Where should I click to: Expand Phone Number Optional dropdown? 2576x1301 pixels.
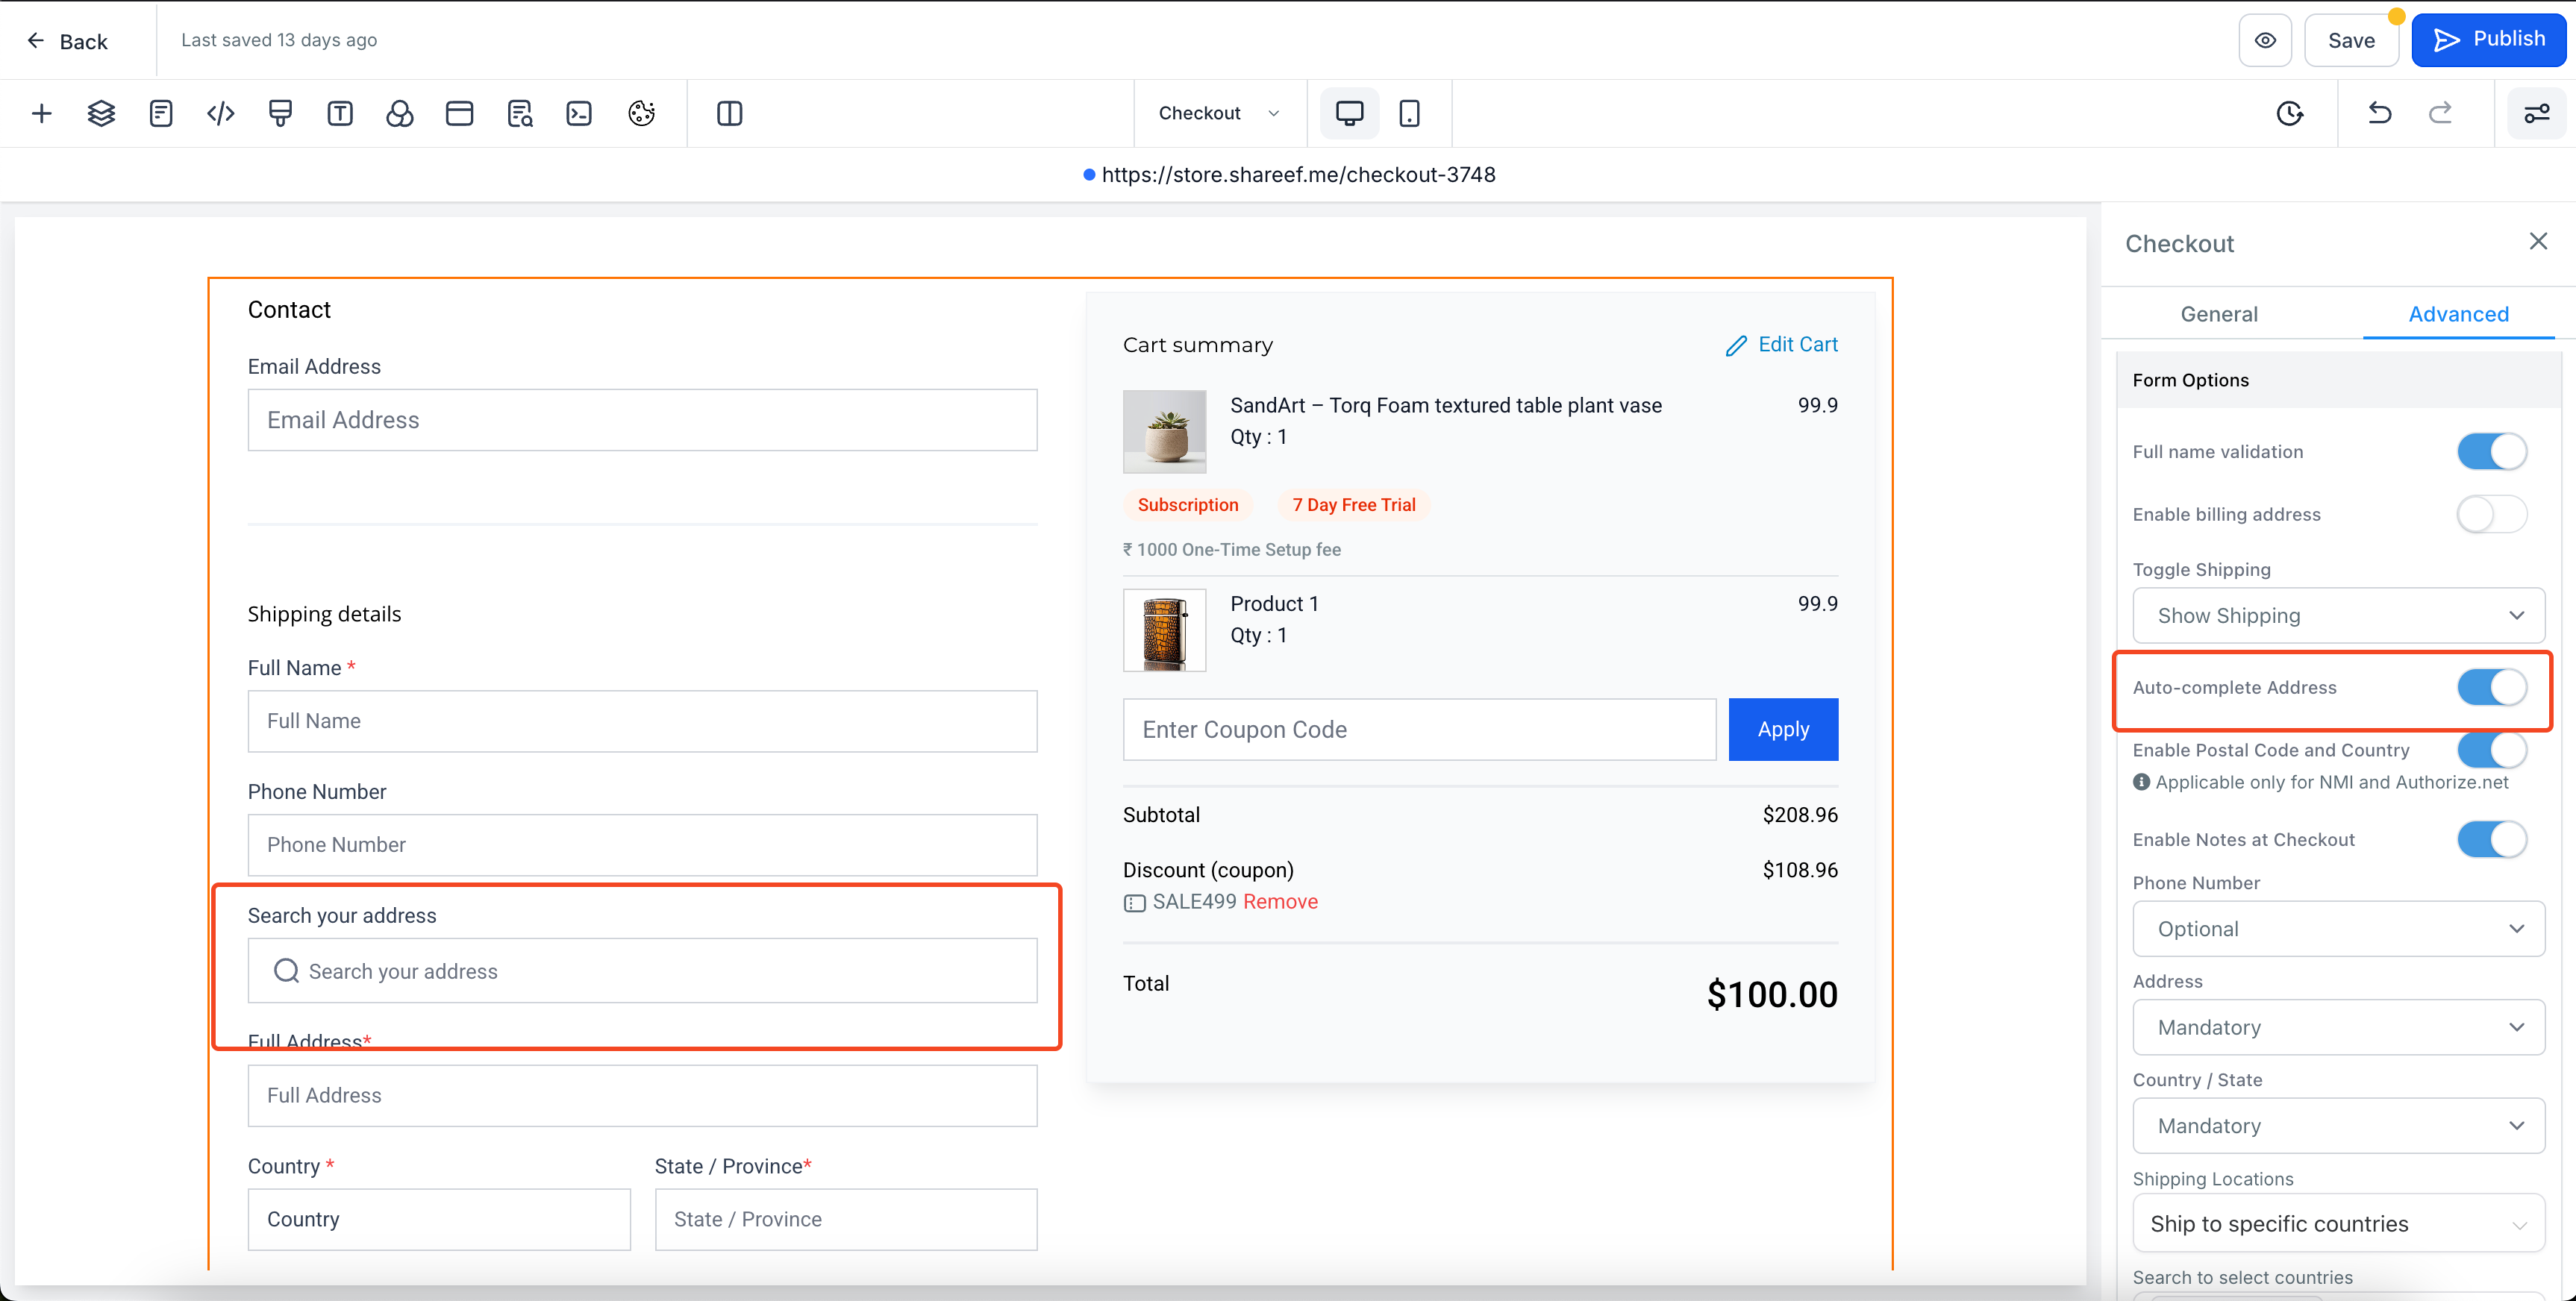pyautogui.click(x=2338, y=929)
